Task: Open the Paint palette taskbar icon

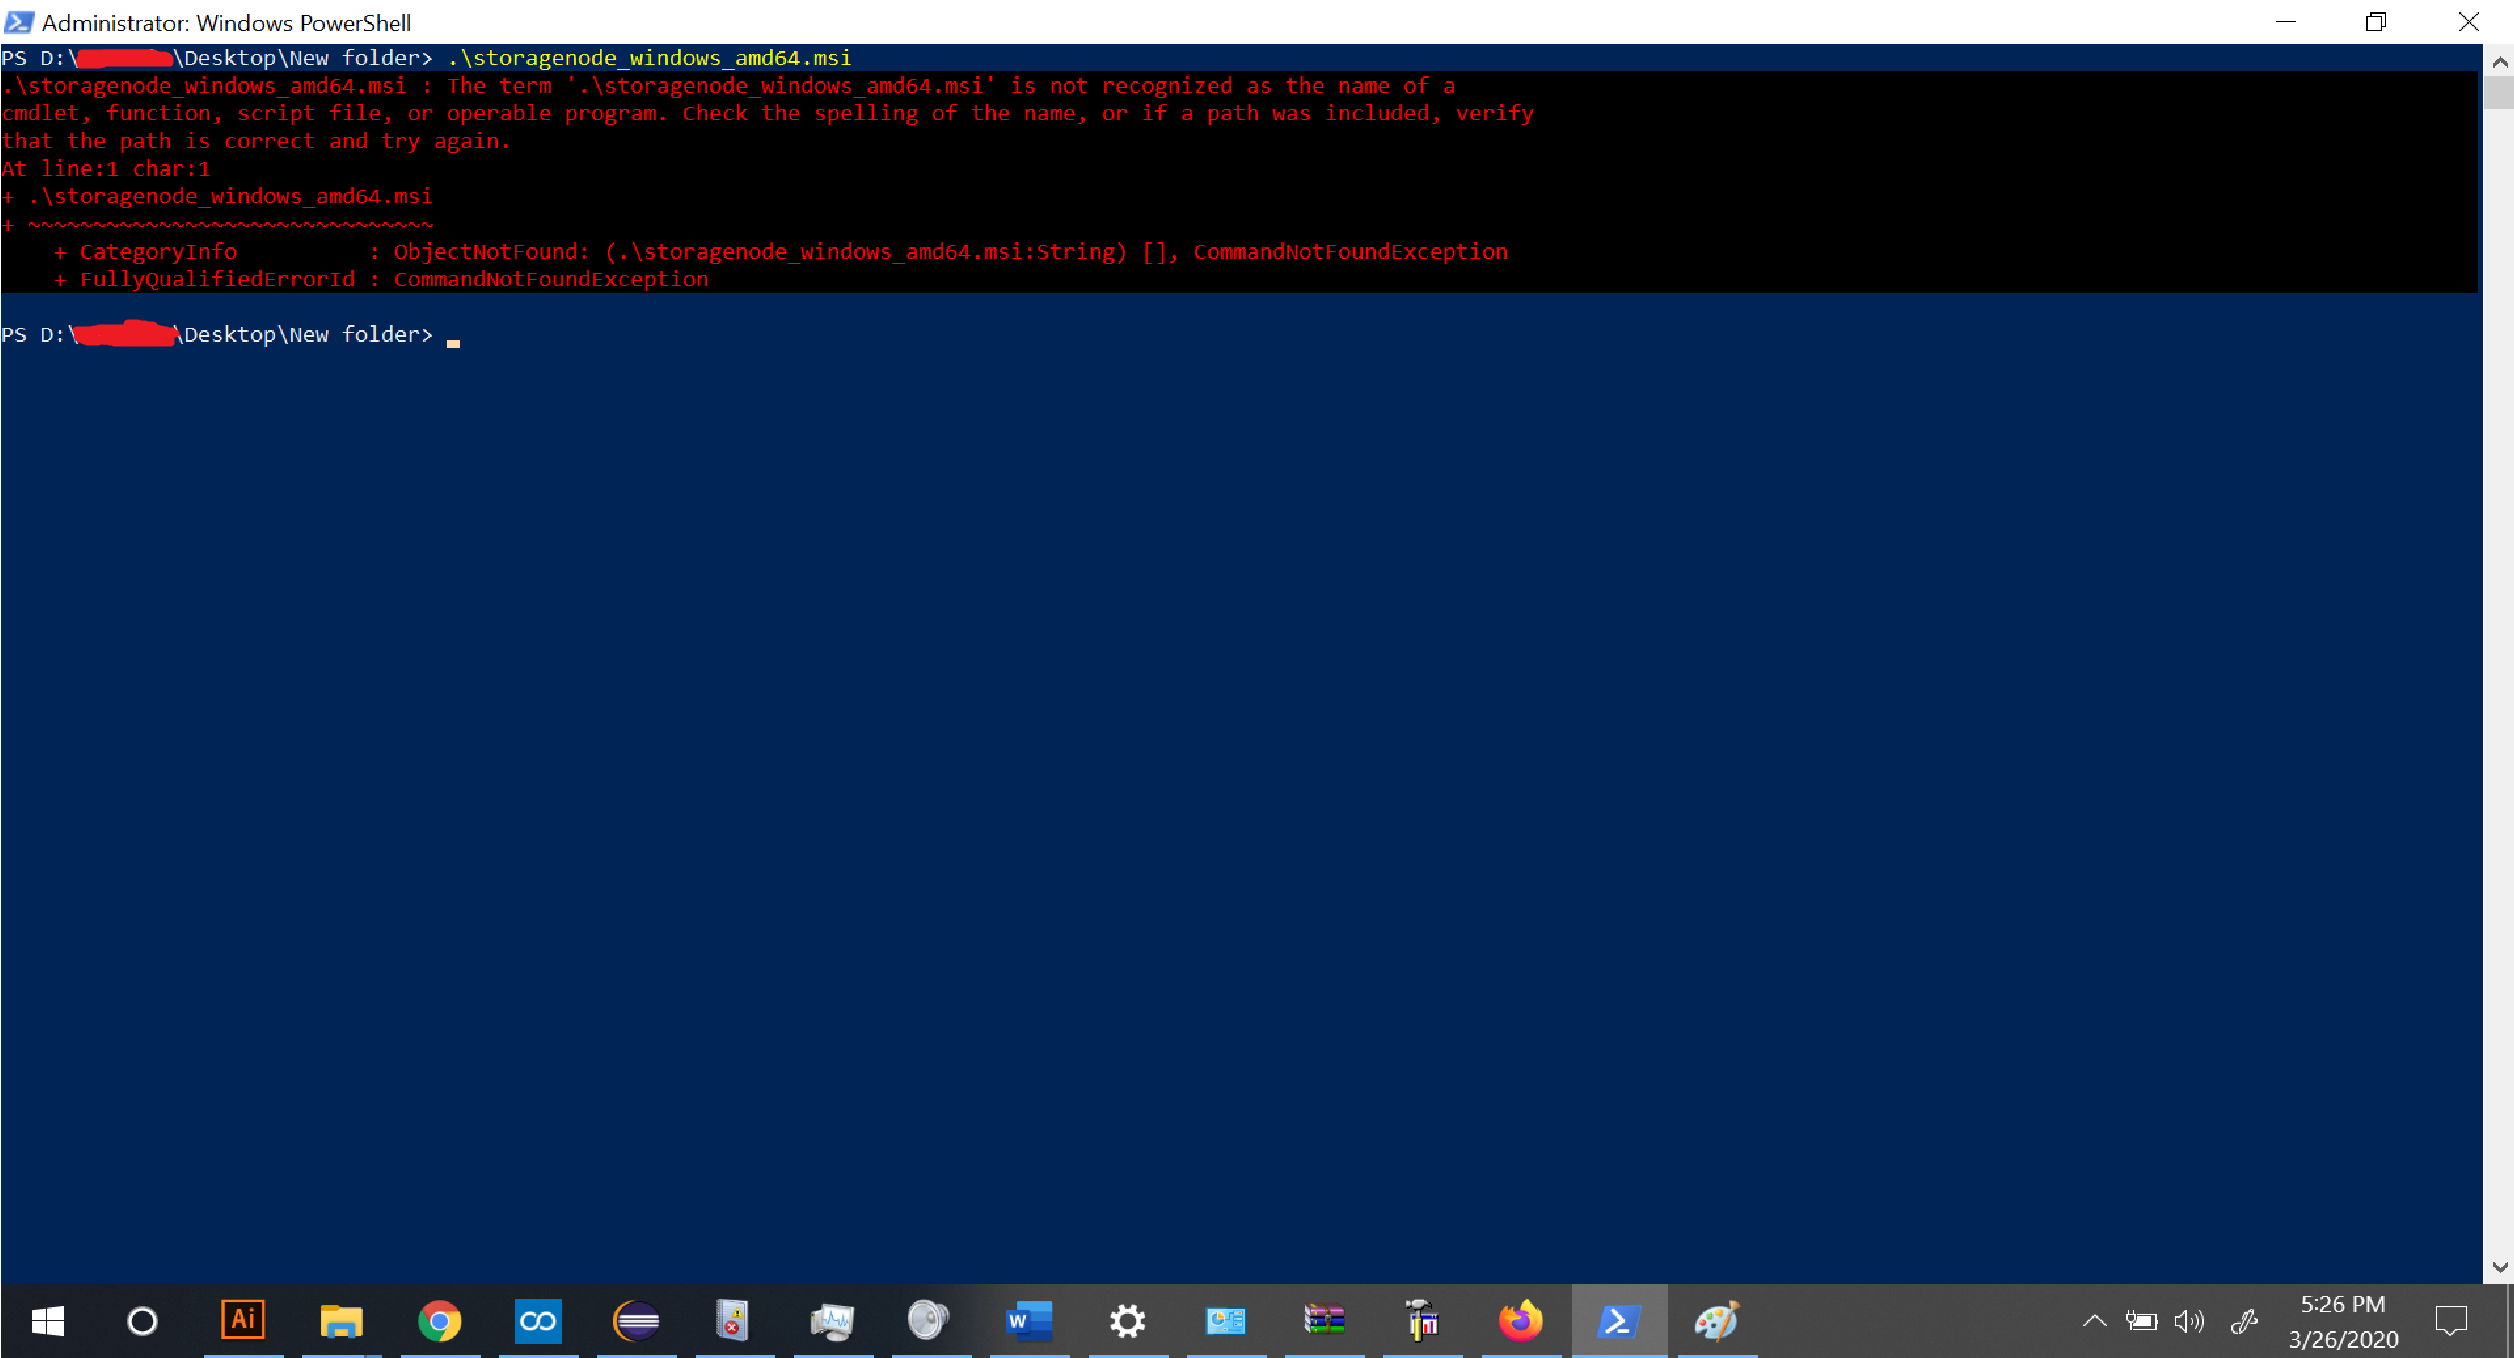Action: click(1717, 1321)
